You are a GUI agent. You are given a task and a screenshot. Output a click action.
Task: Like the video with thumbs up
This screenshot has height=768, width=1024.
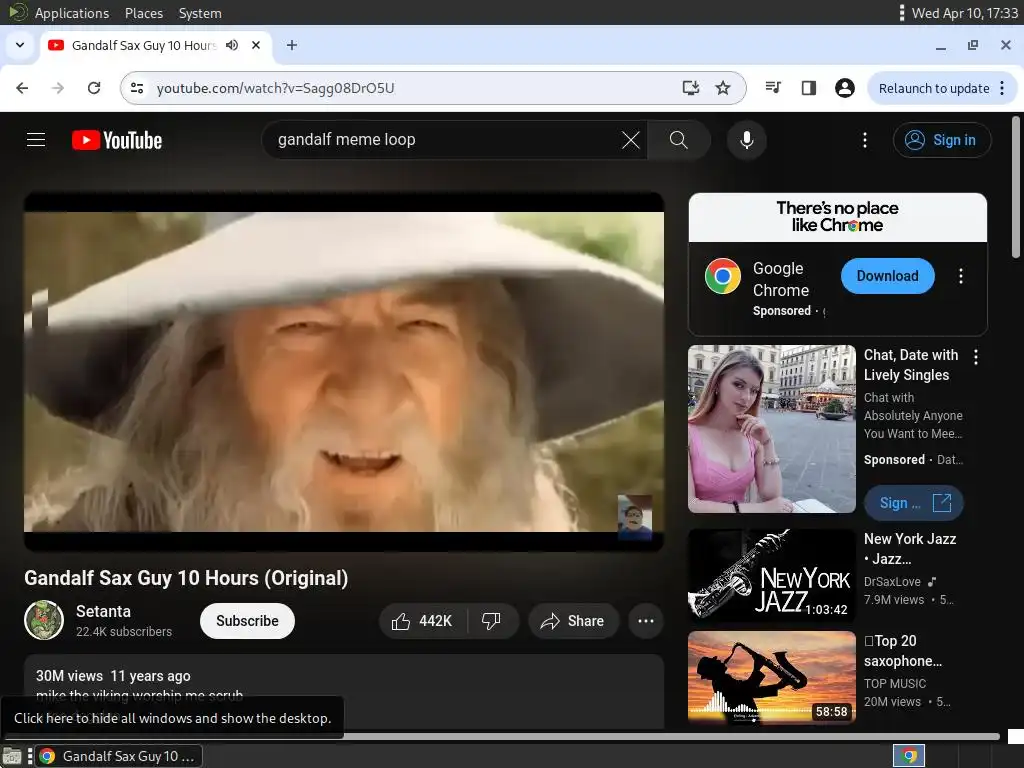coord(423,620)
